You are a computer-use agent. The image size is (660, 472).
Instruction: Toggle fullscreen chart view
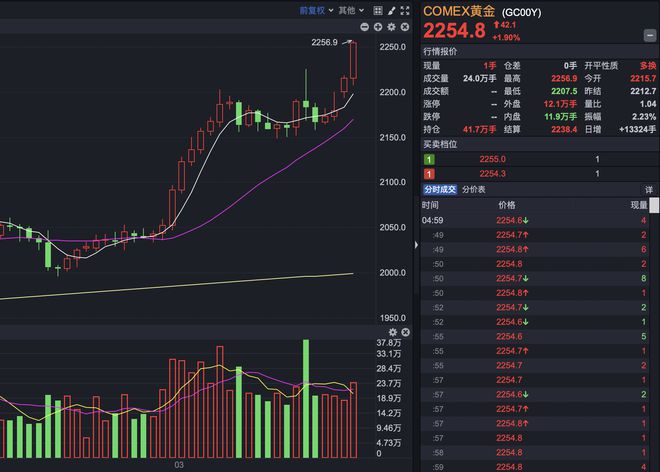pos(405,11)
